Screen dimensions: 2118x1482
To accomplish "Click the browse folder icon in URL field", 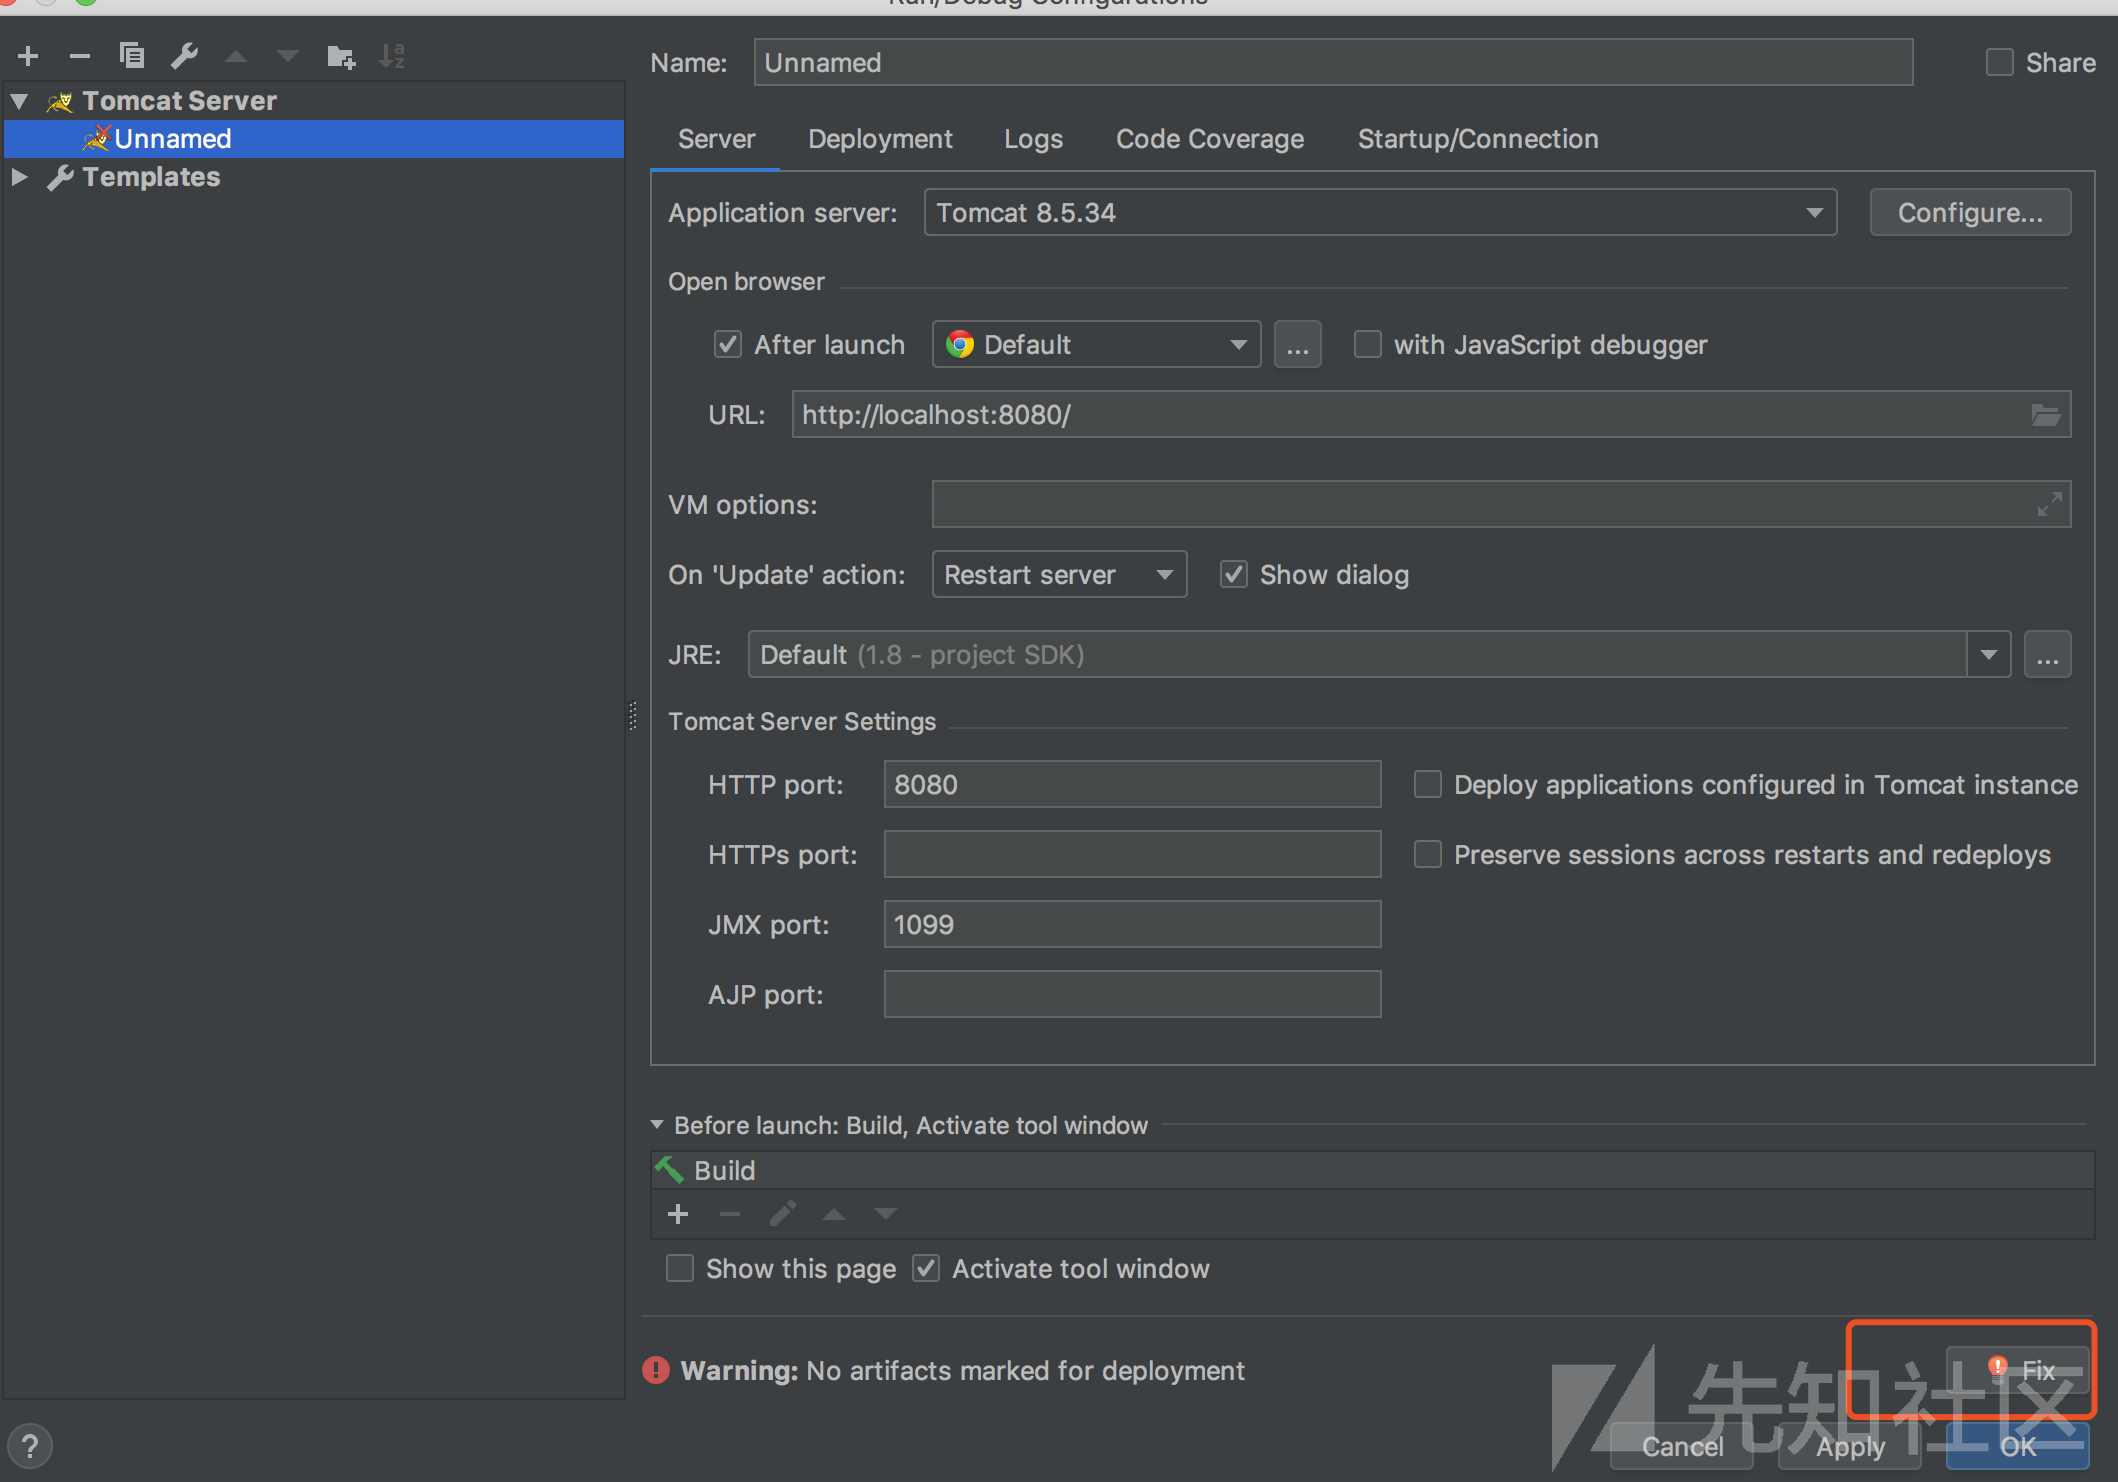I will [x=2046, y=415].
